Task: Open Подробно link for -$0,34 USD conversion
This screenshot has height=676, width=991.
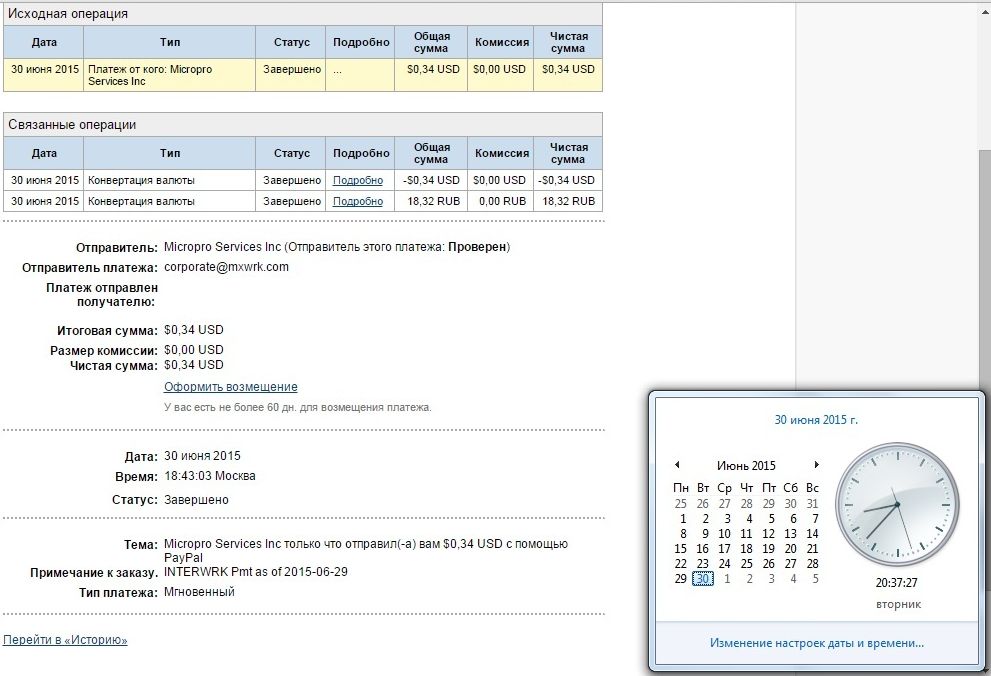Action: [358, 180]
